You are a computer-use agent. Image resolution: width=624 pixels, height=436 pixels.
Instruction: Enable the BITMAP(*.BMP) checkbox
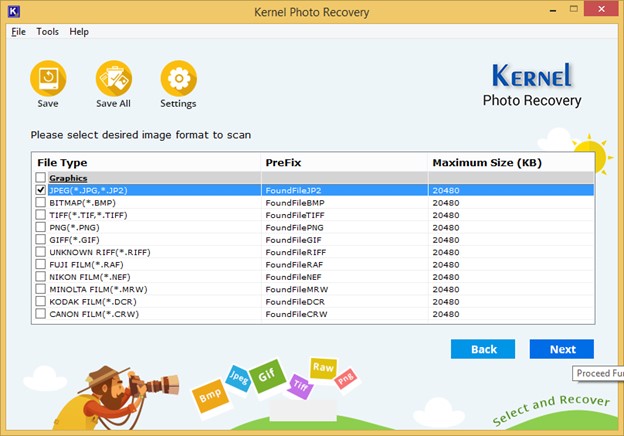click(x=41, y=202)
